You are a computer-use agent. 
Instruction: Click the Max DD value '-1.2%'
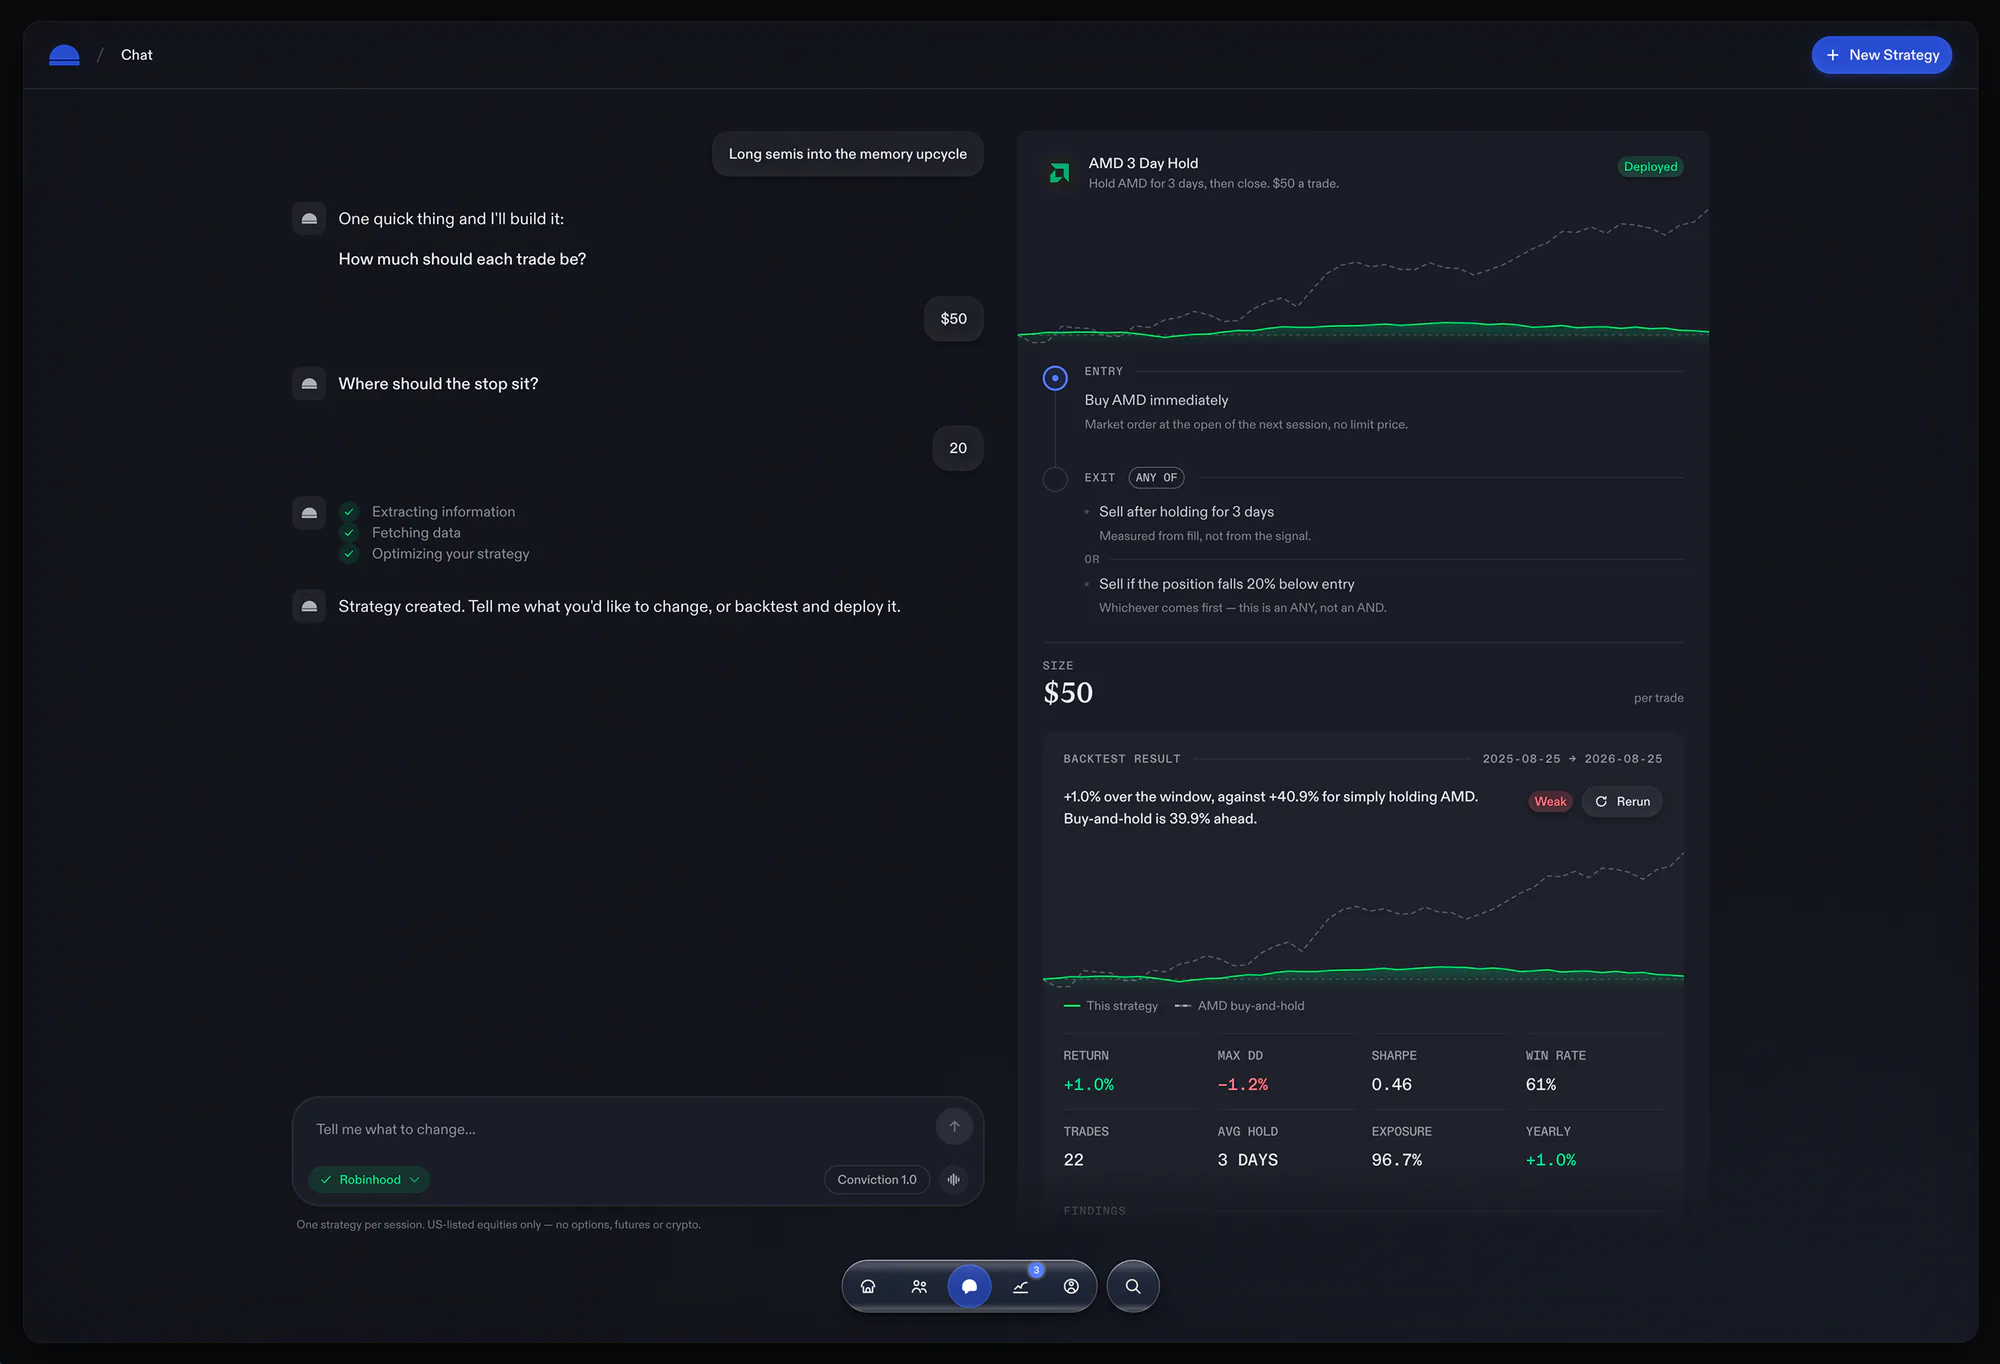pyautogui.click(x=1242, y=1085)
